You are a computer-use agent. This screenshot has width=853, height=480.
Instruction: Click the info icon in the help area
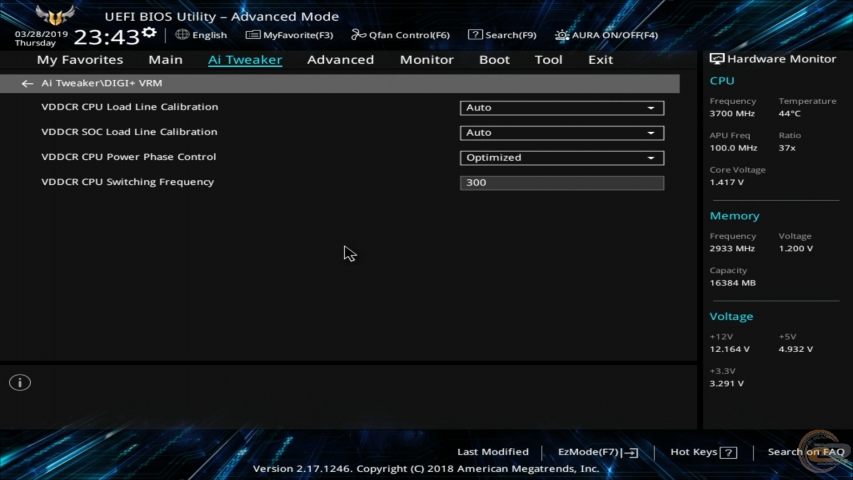pos(20,383)
